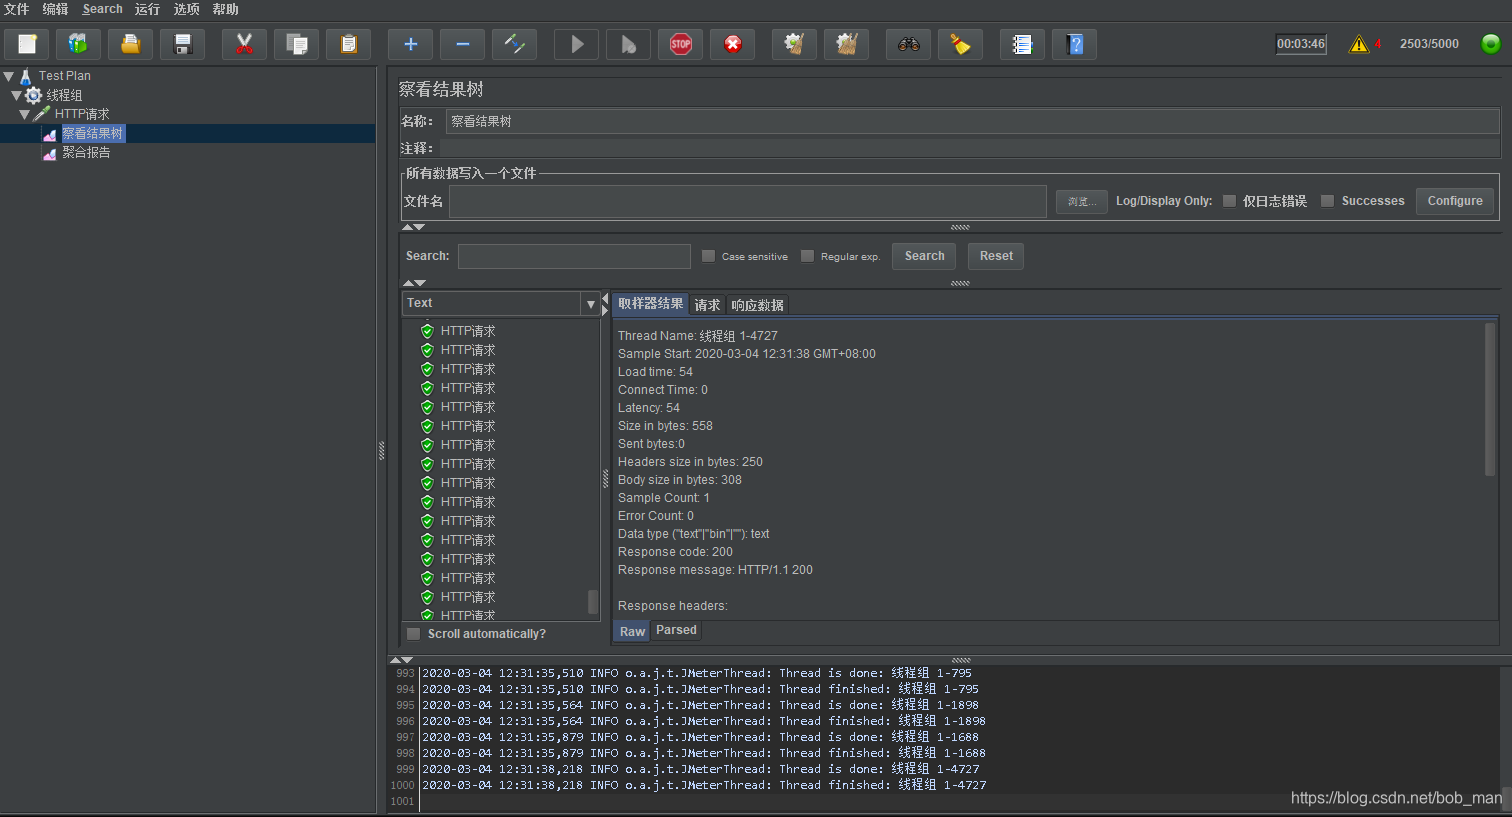Click the collapse arrows above results panel
Viewport: 1512px width, 817px height.
(x=414, y=283)
